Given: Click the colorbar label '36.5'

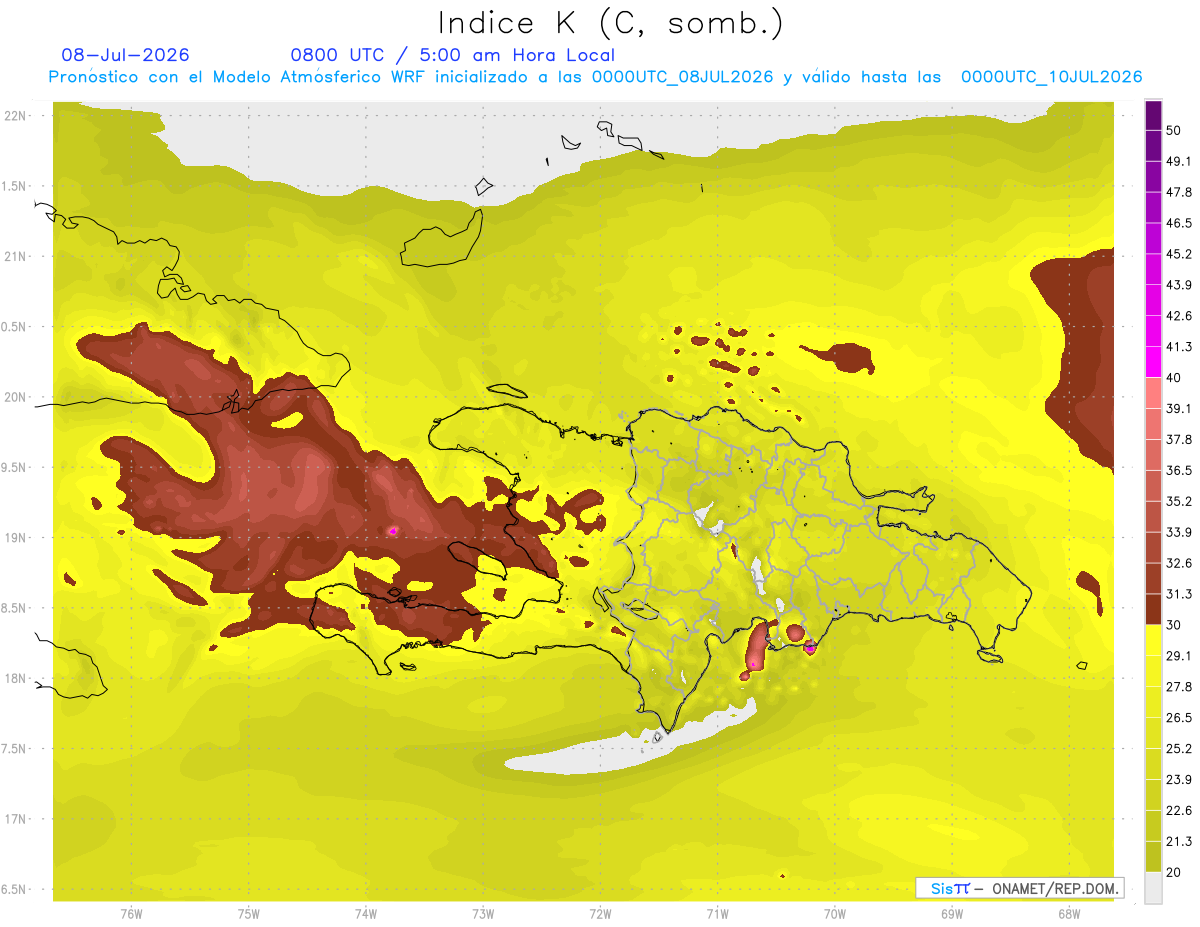Looking at the screenshot, I should 1179,470.
